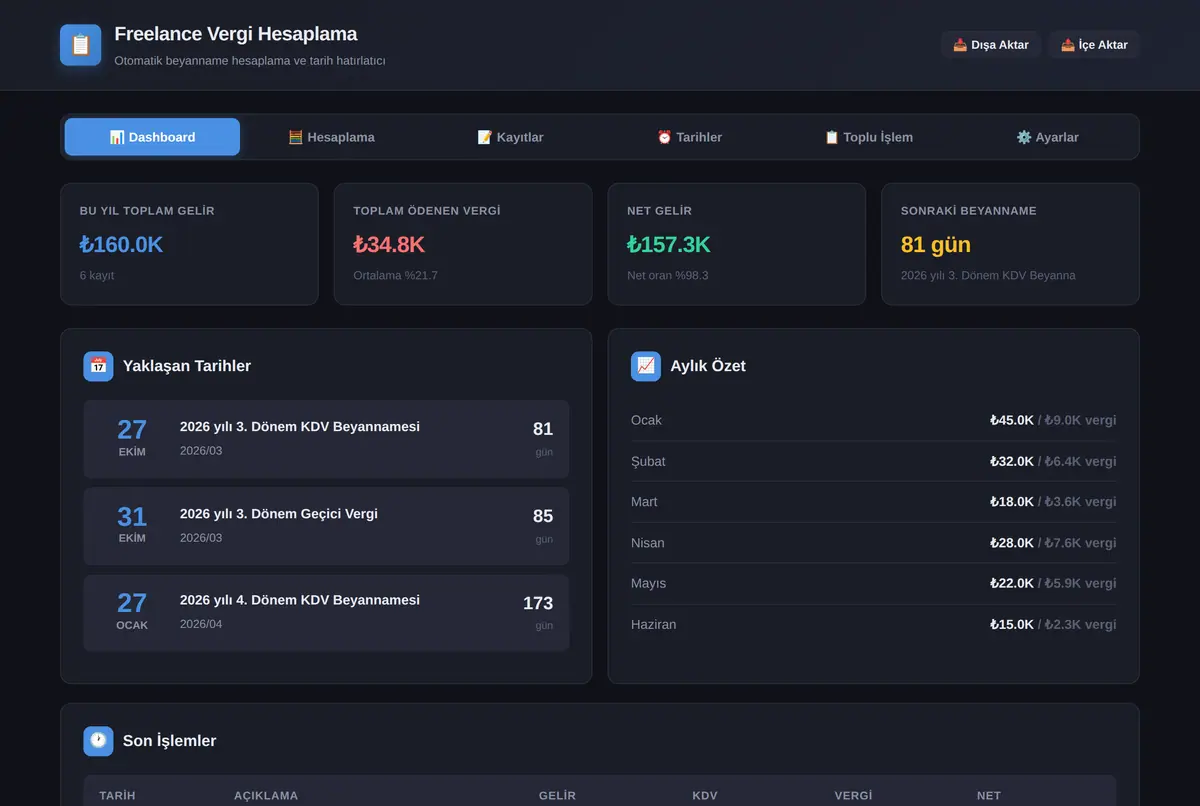Click the Net Gelir summary card

[737, 244]
